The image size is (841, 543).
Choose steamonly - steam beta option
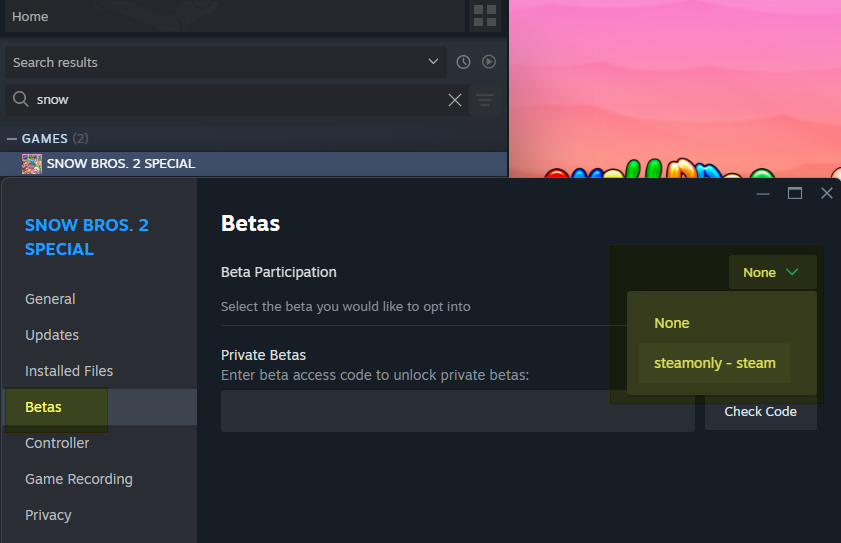point(714,363)
